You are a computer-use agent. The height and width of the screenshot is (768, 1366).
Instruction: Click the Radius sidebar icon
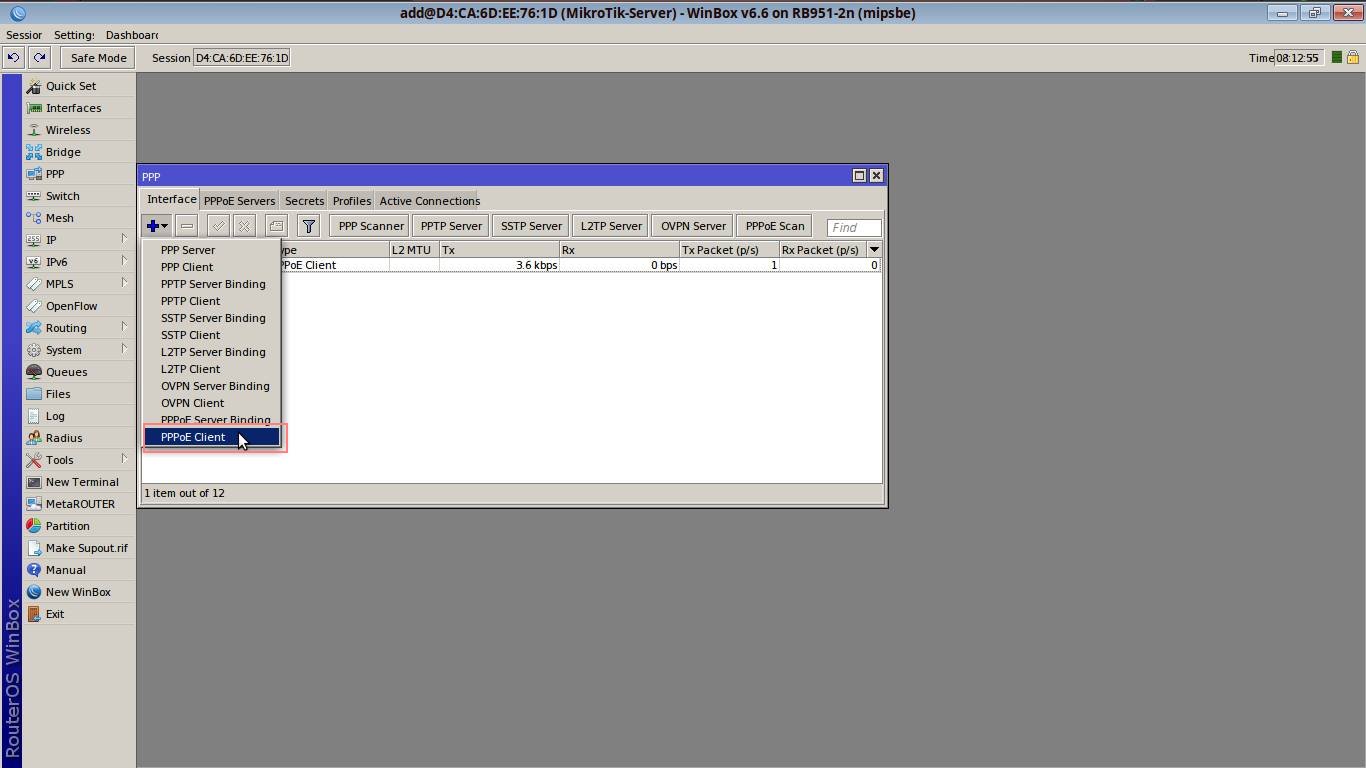[34, 438]
